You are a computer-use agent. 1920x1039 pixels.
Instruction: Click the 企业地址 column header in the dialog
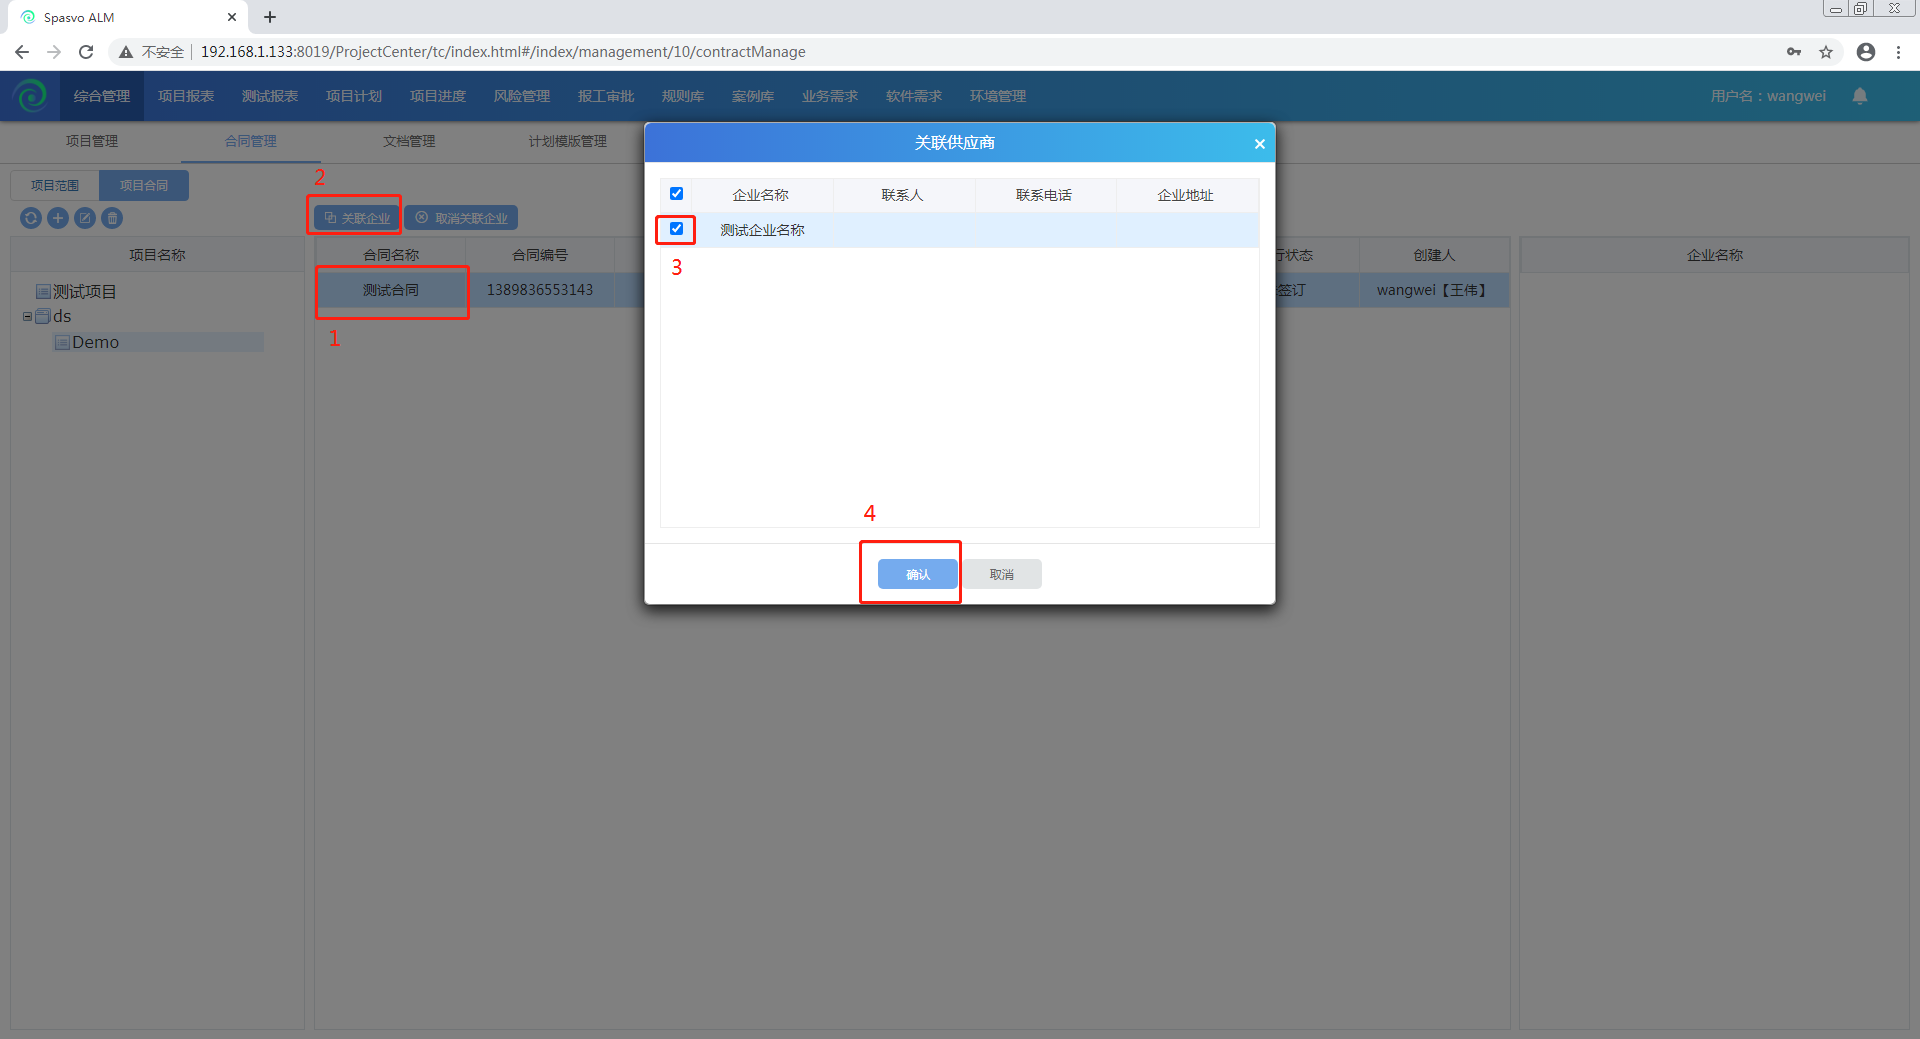[1186, 195]
